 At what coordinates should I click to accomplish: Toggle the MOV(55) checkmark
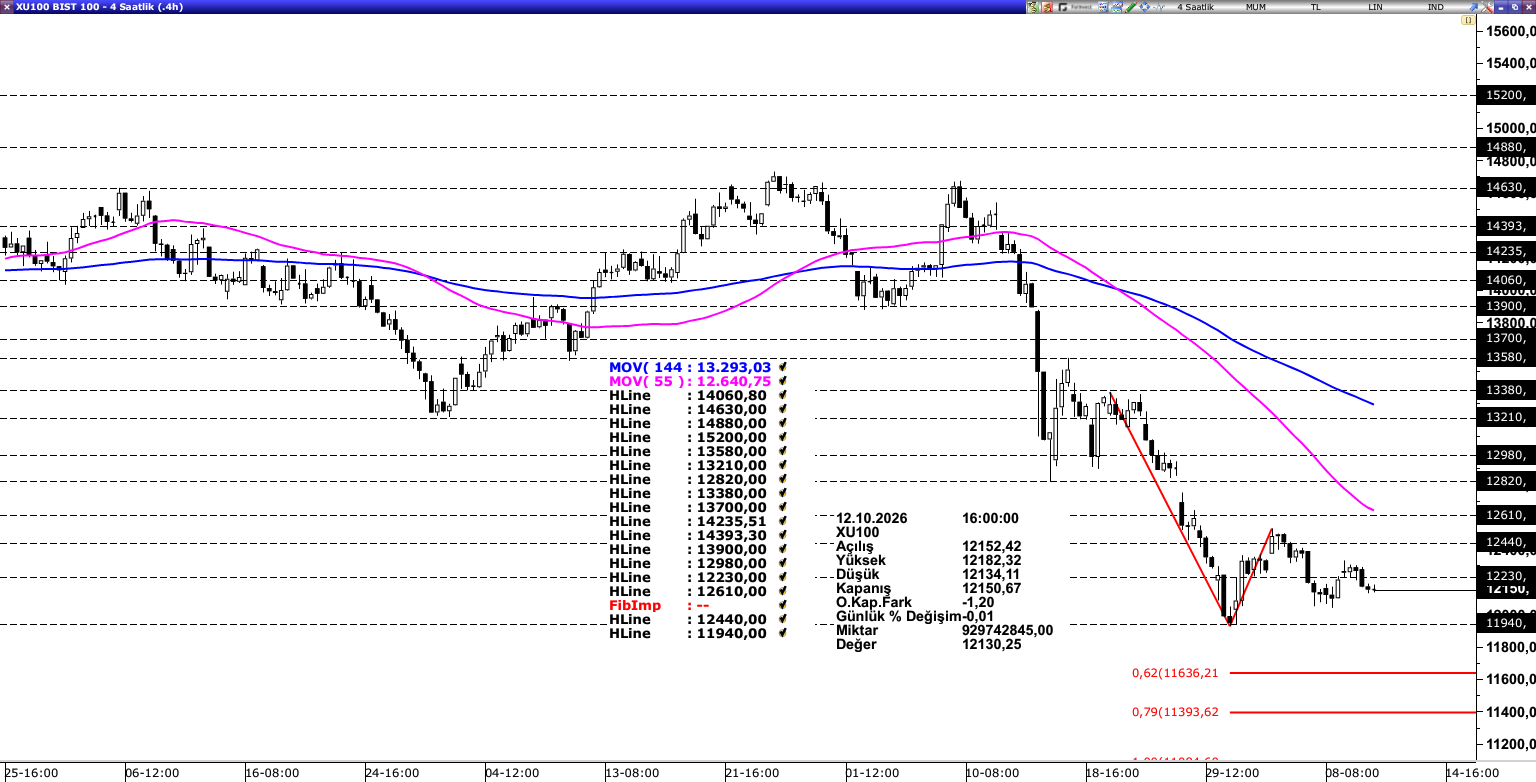pyautogui.click(x=782, y=382)
